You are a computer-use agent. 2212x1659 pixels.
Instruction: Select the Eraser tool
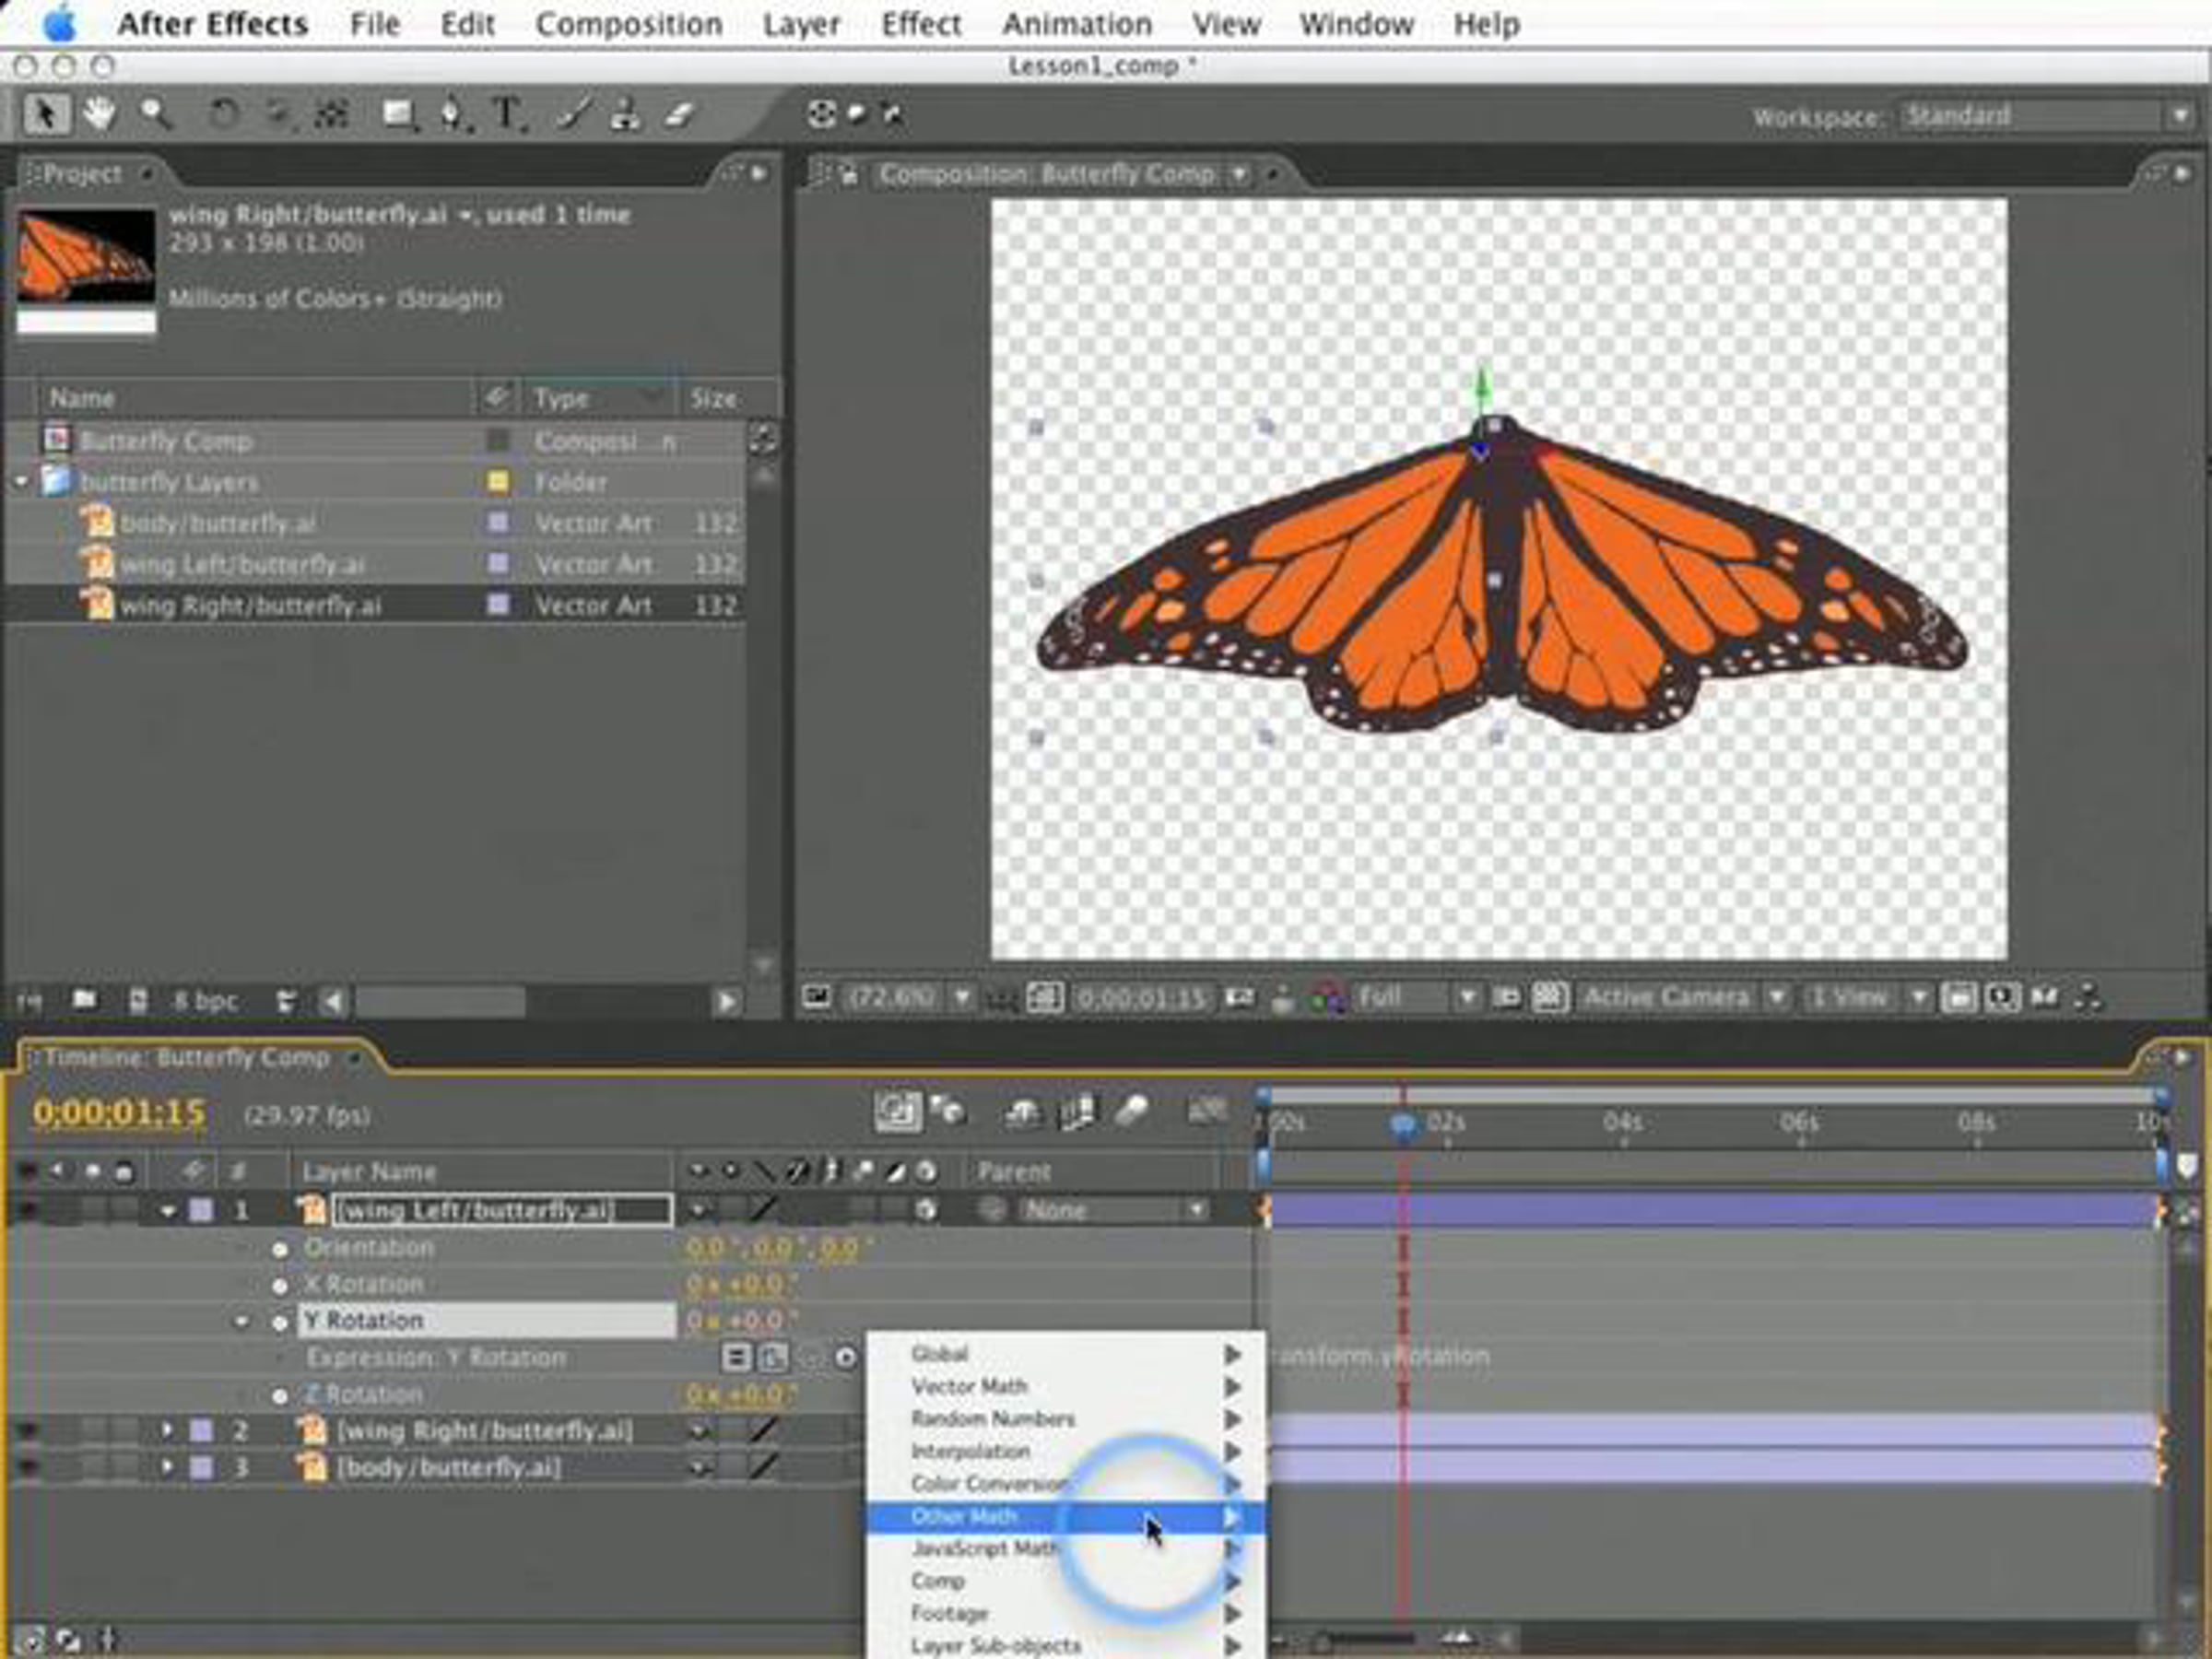[x=679, y=114]
